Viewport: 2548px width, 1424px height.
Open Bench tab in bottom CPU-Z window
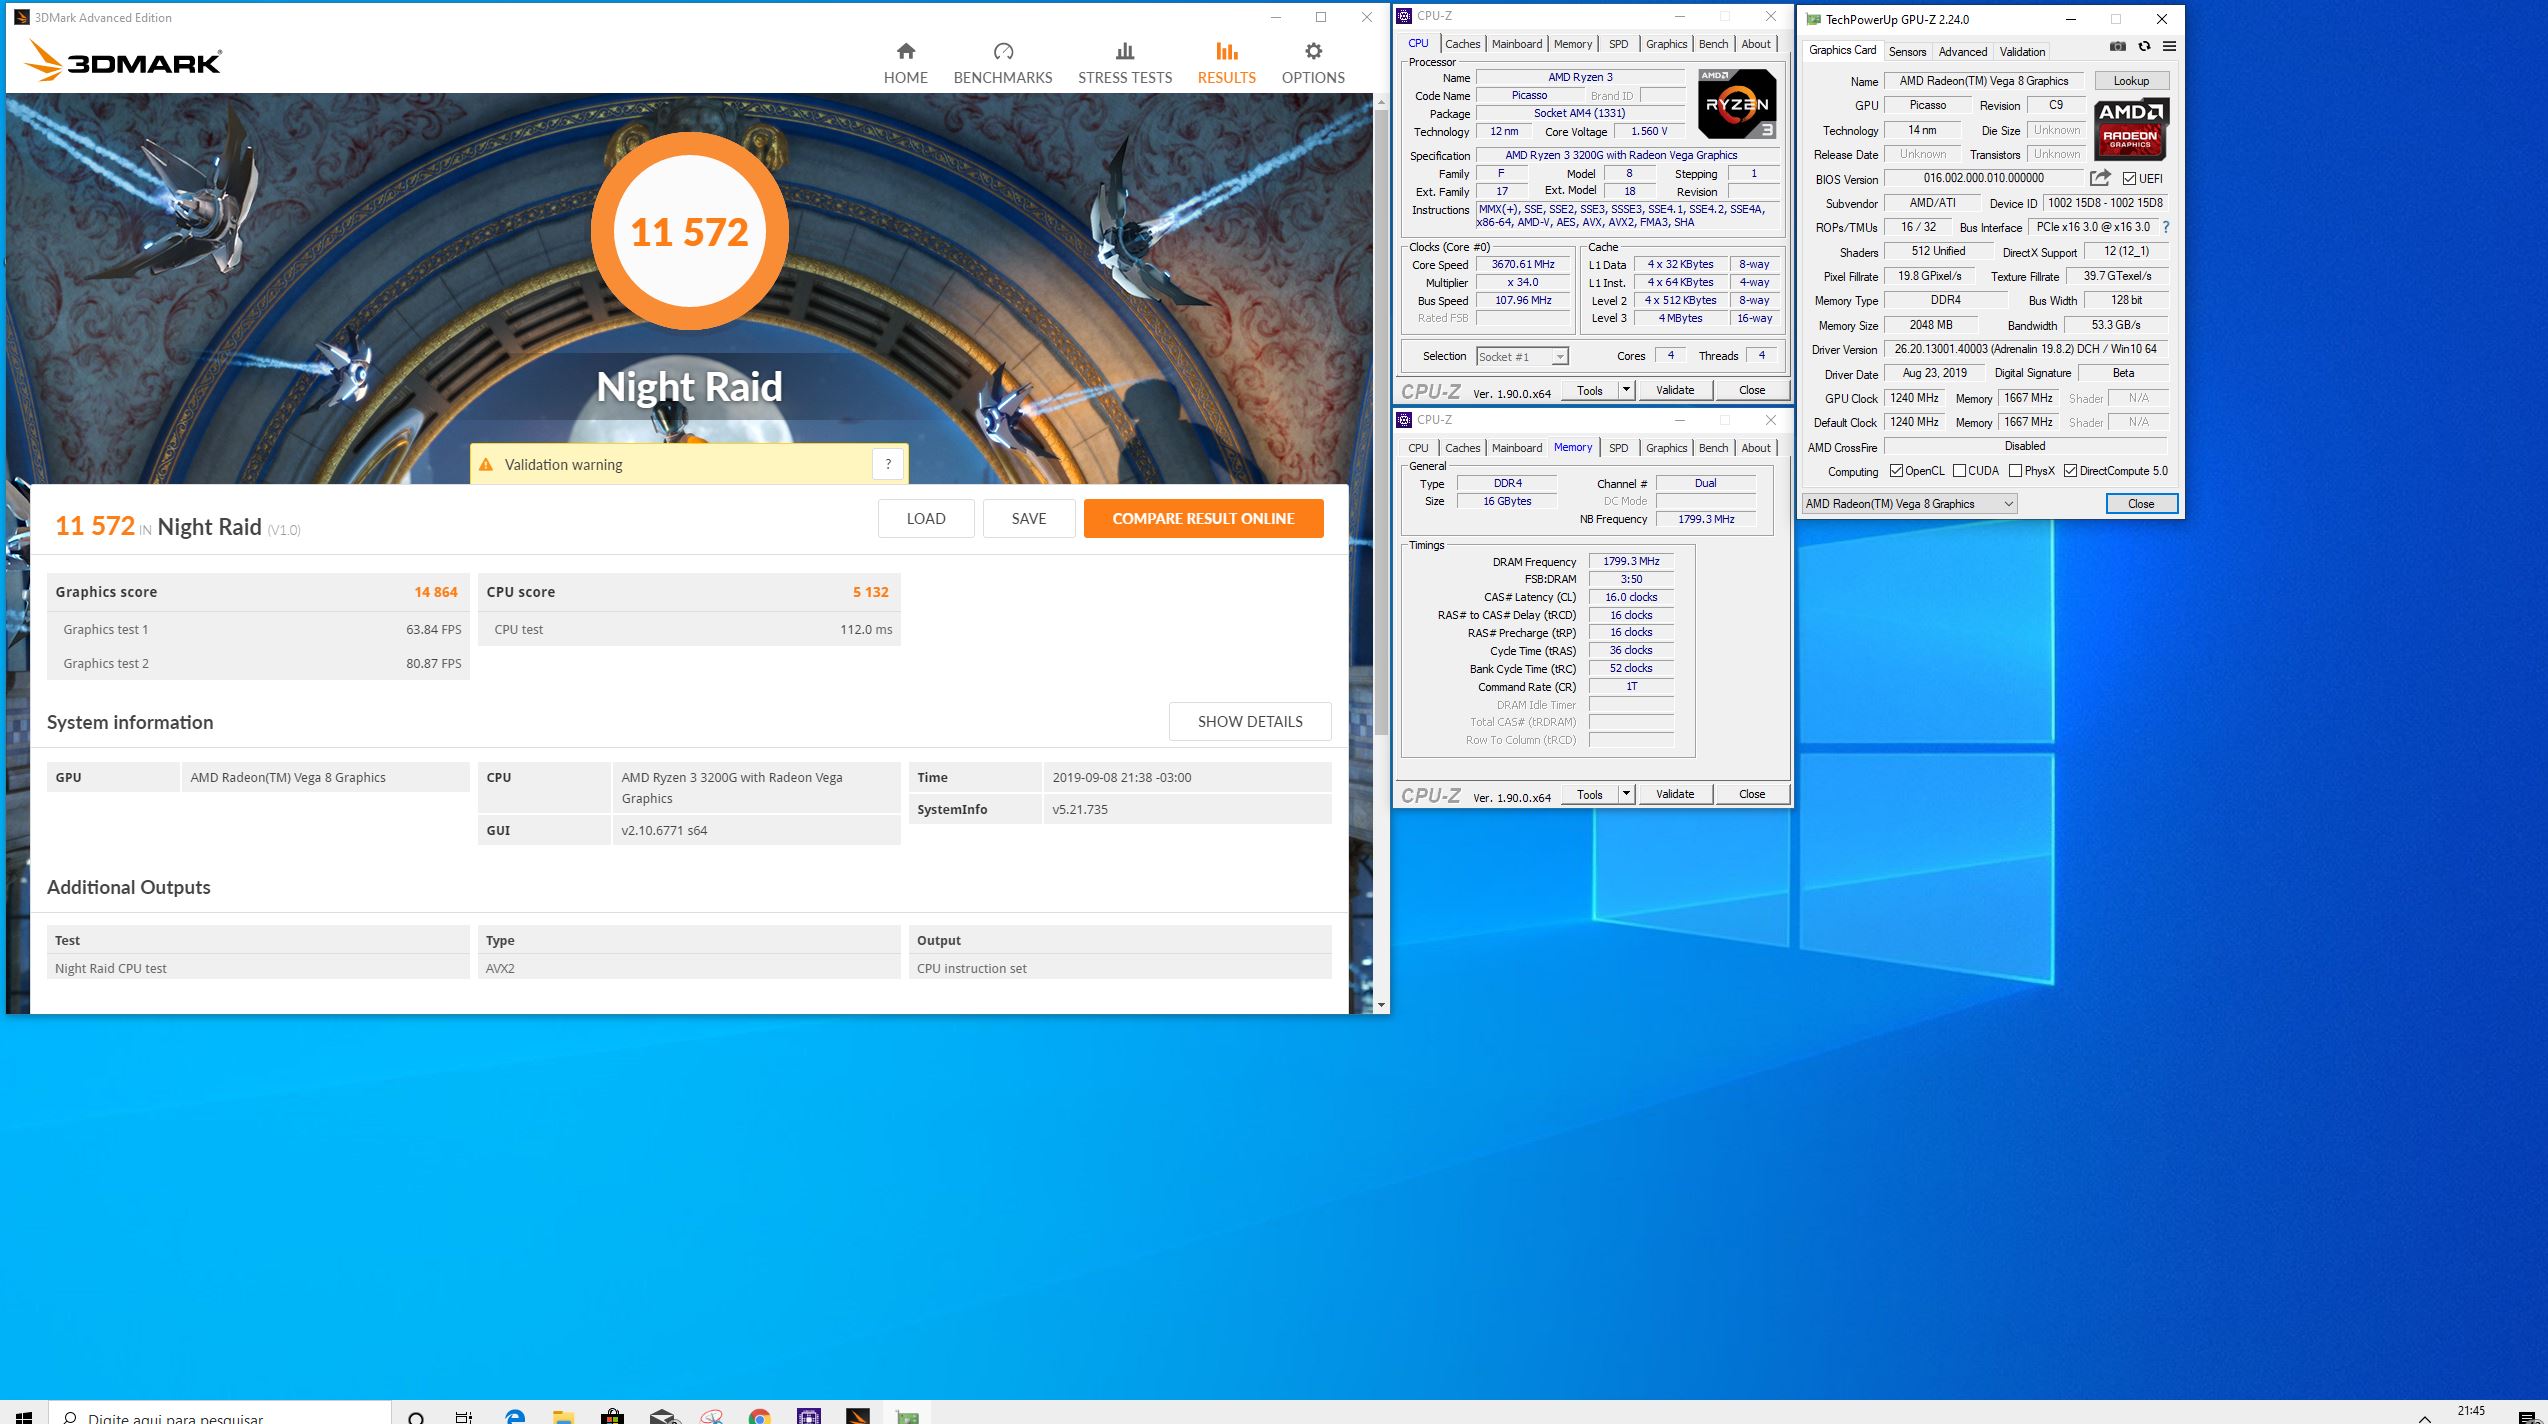(1713, 448)
